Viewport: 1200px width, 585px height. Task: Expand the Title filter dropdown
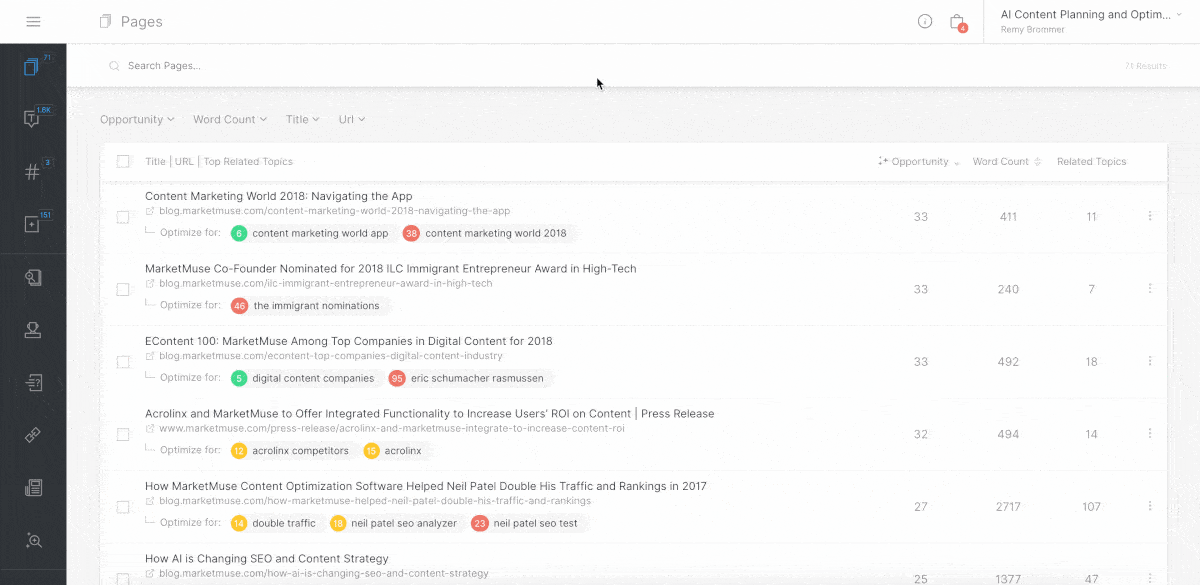(x=302, y=119)
